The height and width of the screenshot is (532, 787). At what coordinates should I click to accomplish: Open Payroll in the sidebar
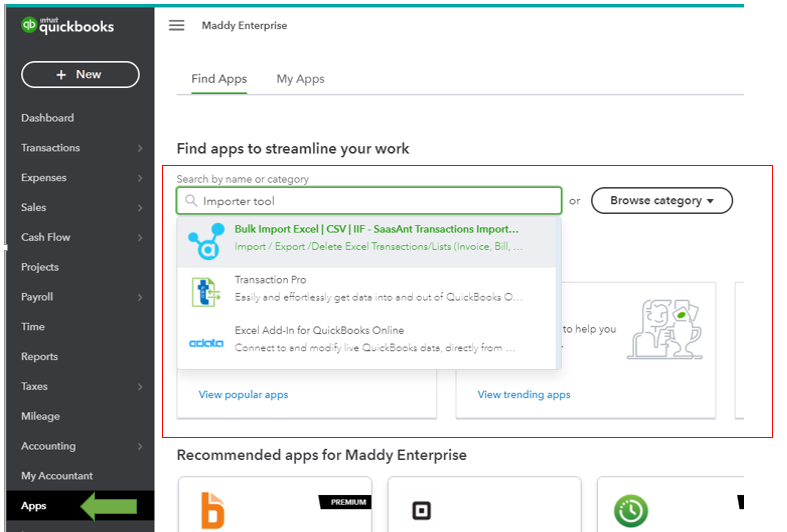(37, 297)
